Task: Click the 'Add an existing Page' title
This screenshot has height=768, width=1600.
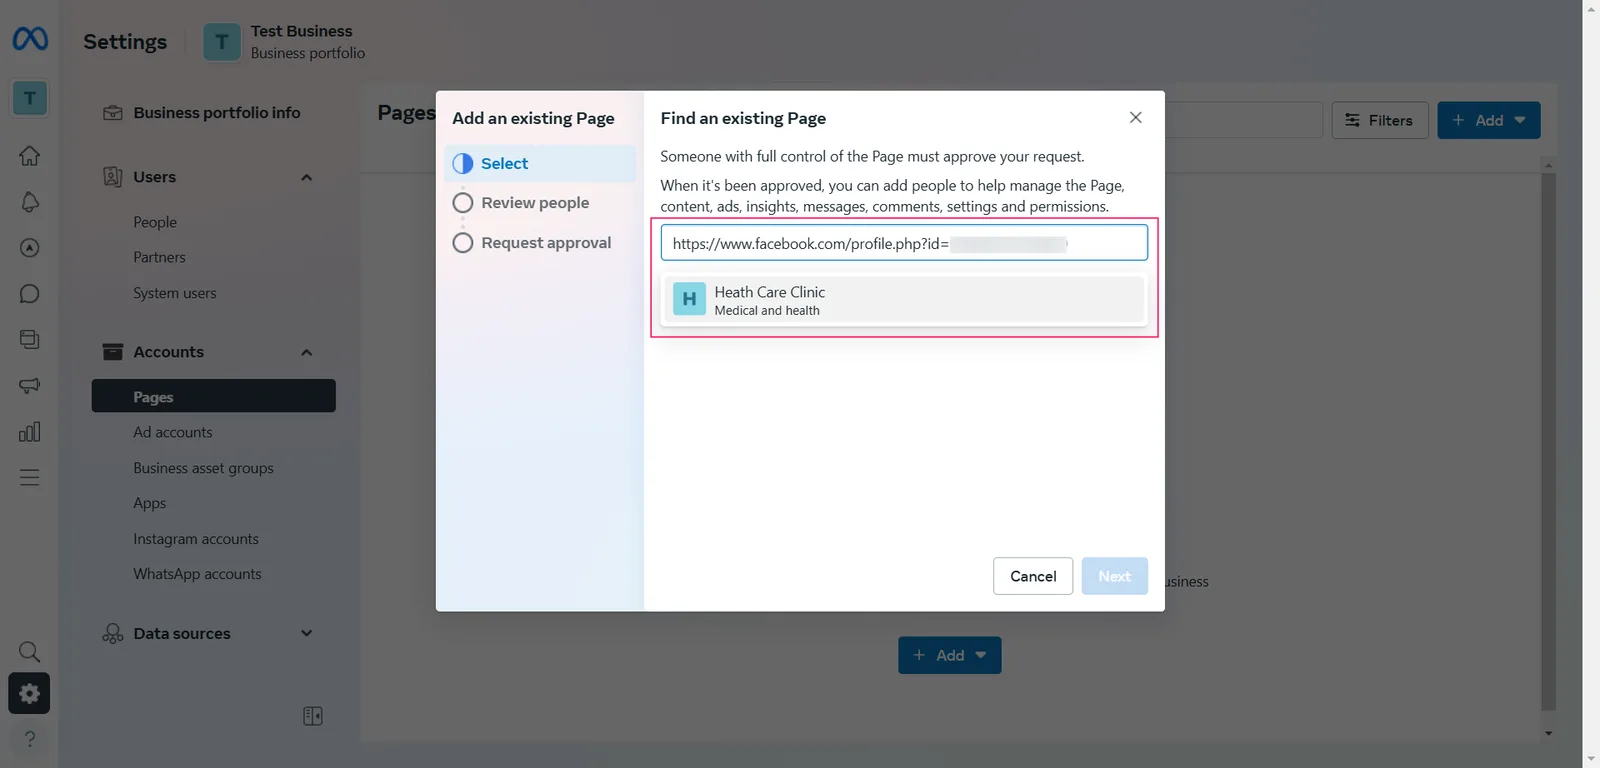Action: click(533, 118)
